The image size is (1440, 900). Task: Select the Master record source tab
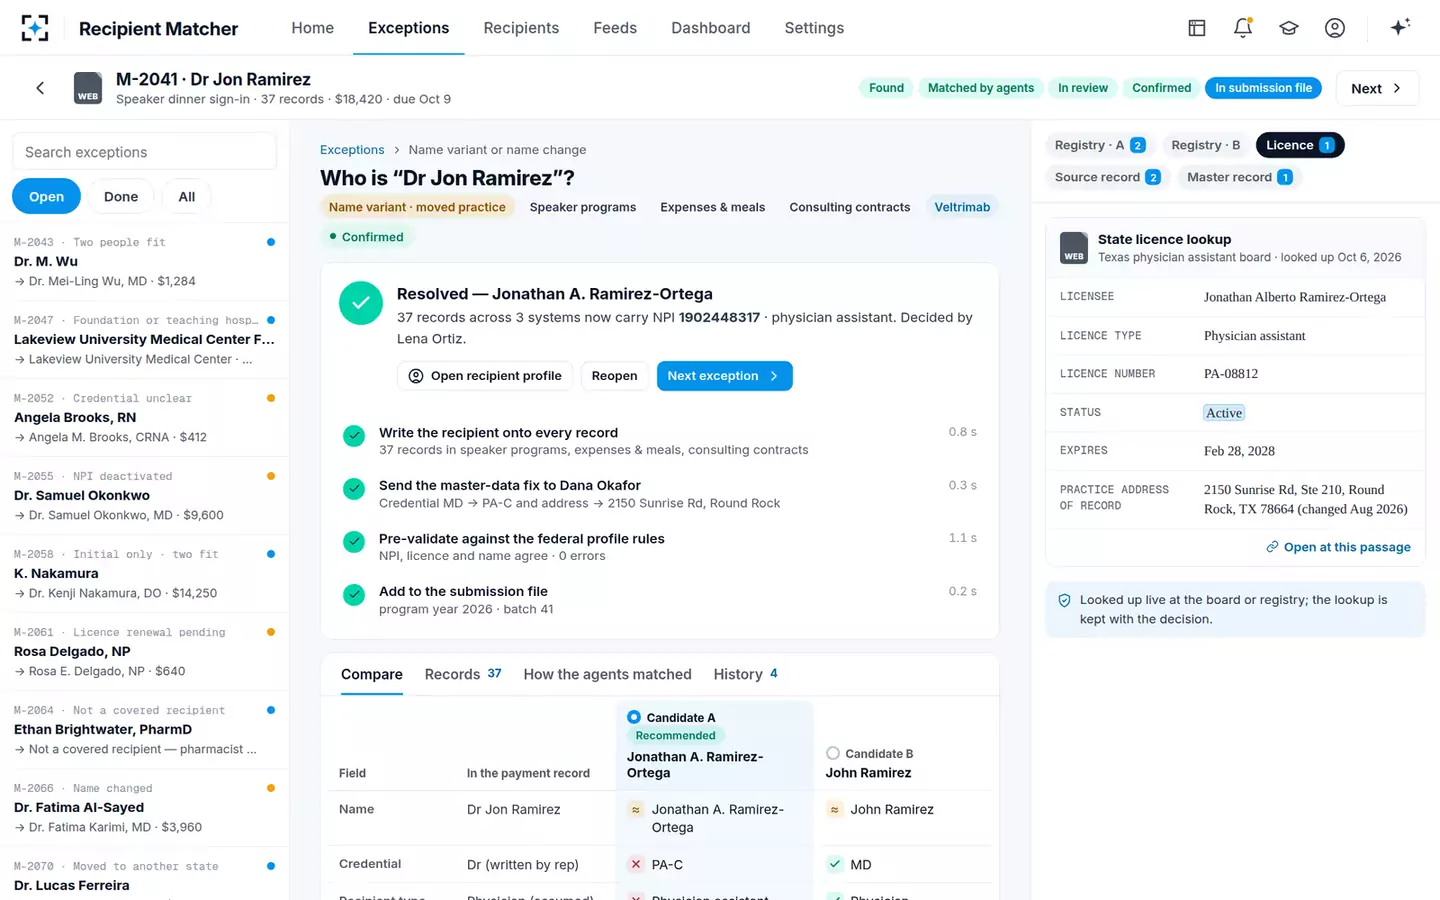1240,177
